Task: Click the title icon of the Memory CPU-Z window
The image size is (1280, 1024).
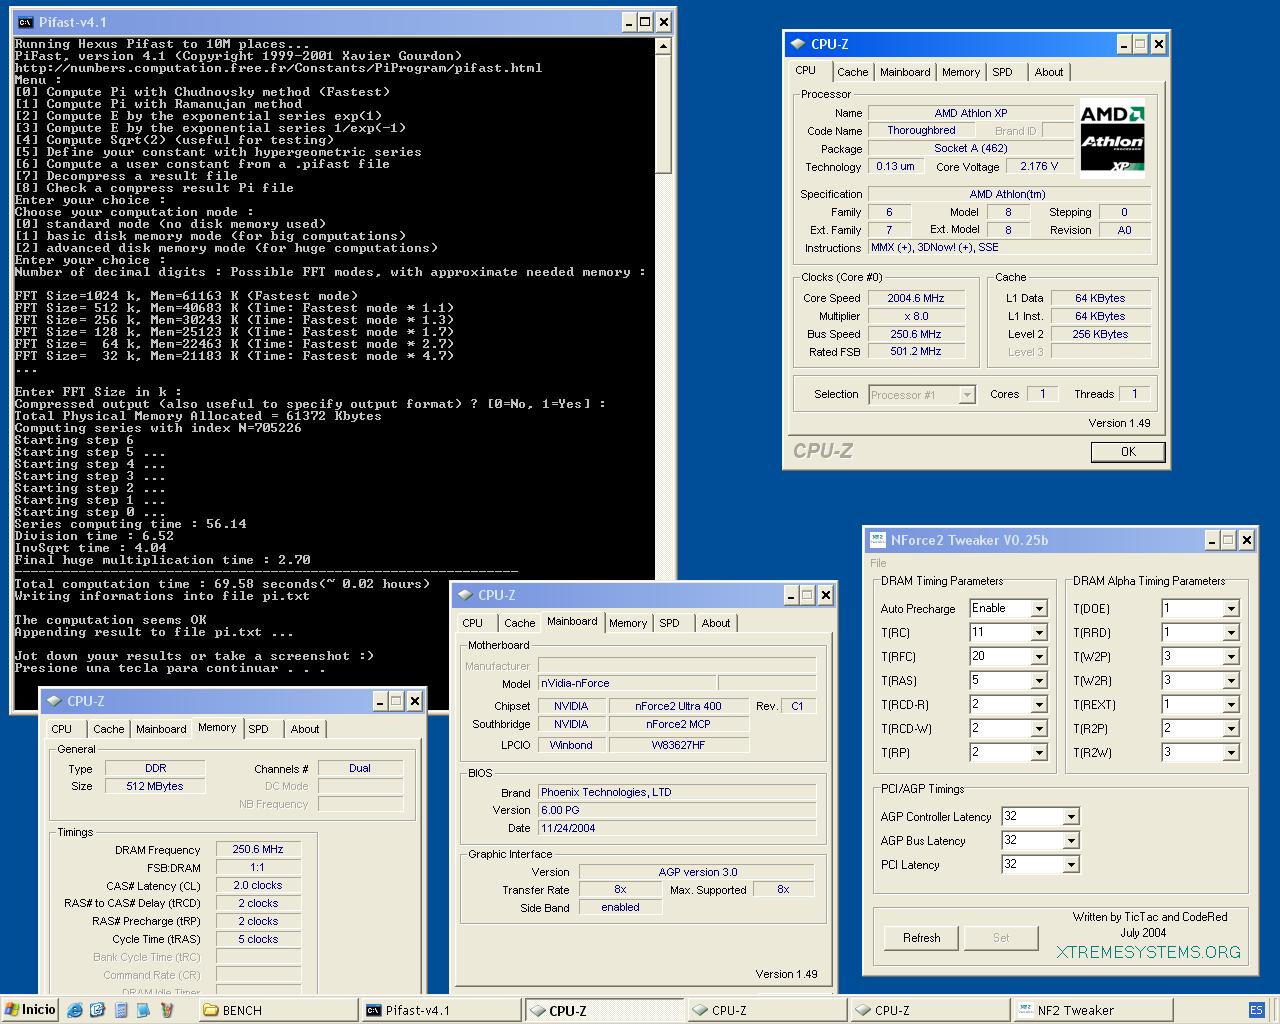Action: click(54, 701)
